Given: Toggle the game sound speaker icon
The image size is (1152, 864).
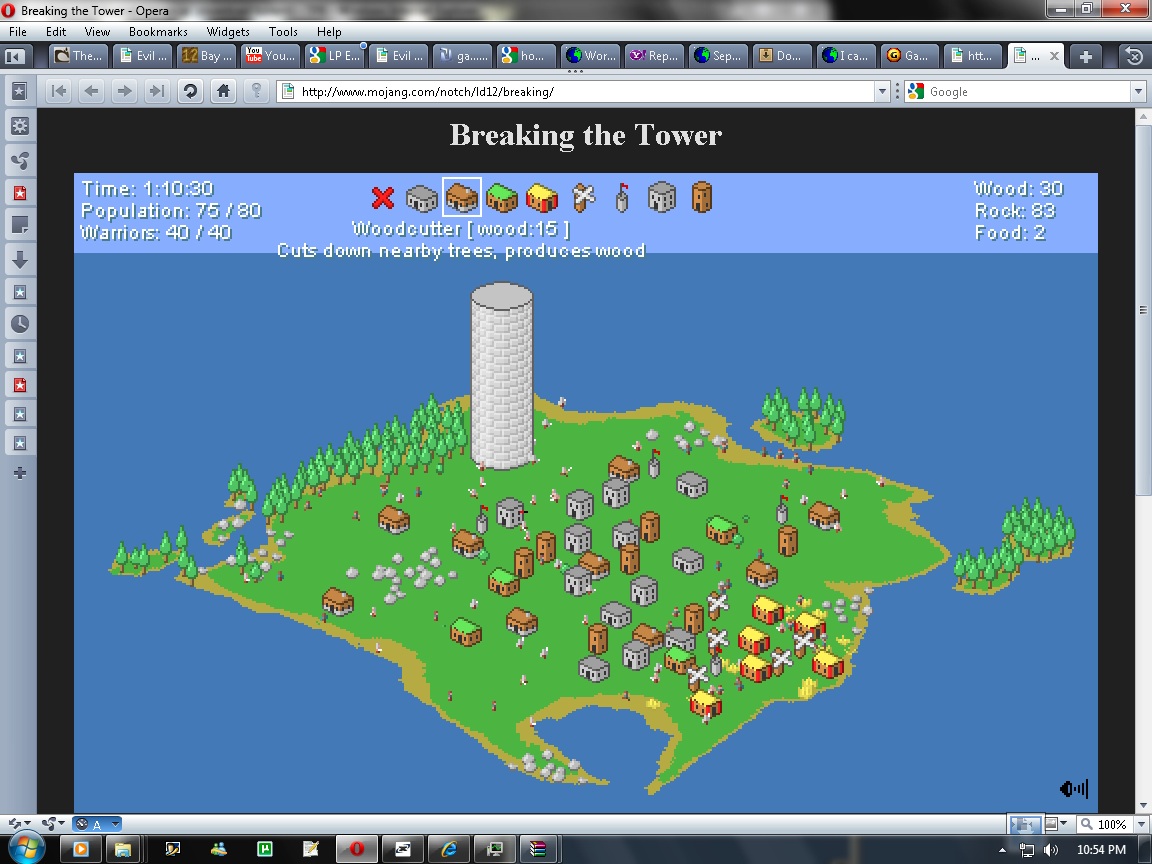Looking at the screenshot, I should click(1073, 789).
